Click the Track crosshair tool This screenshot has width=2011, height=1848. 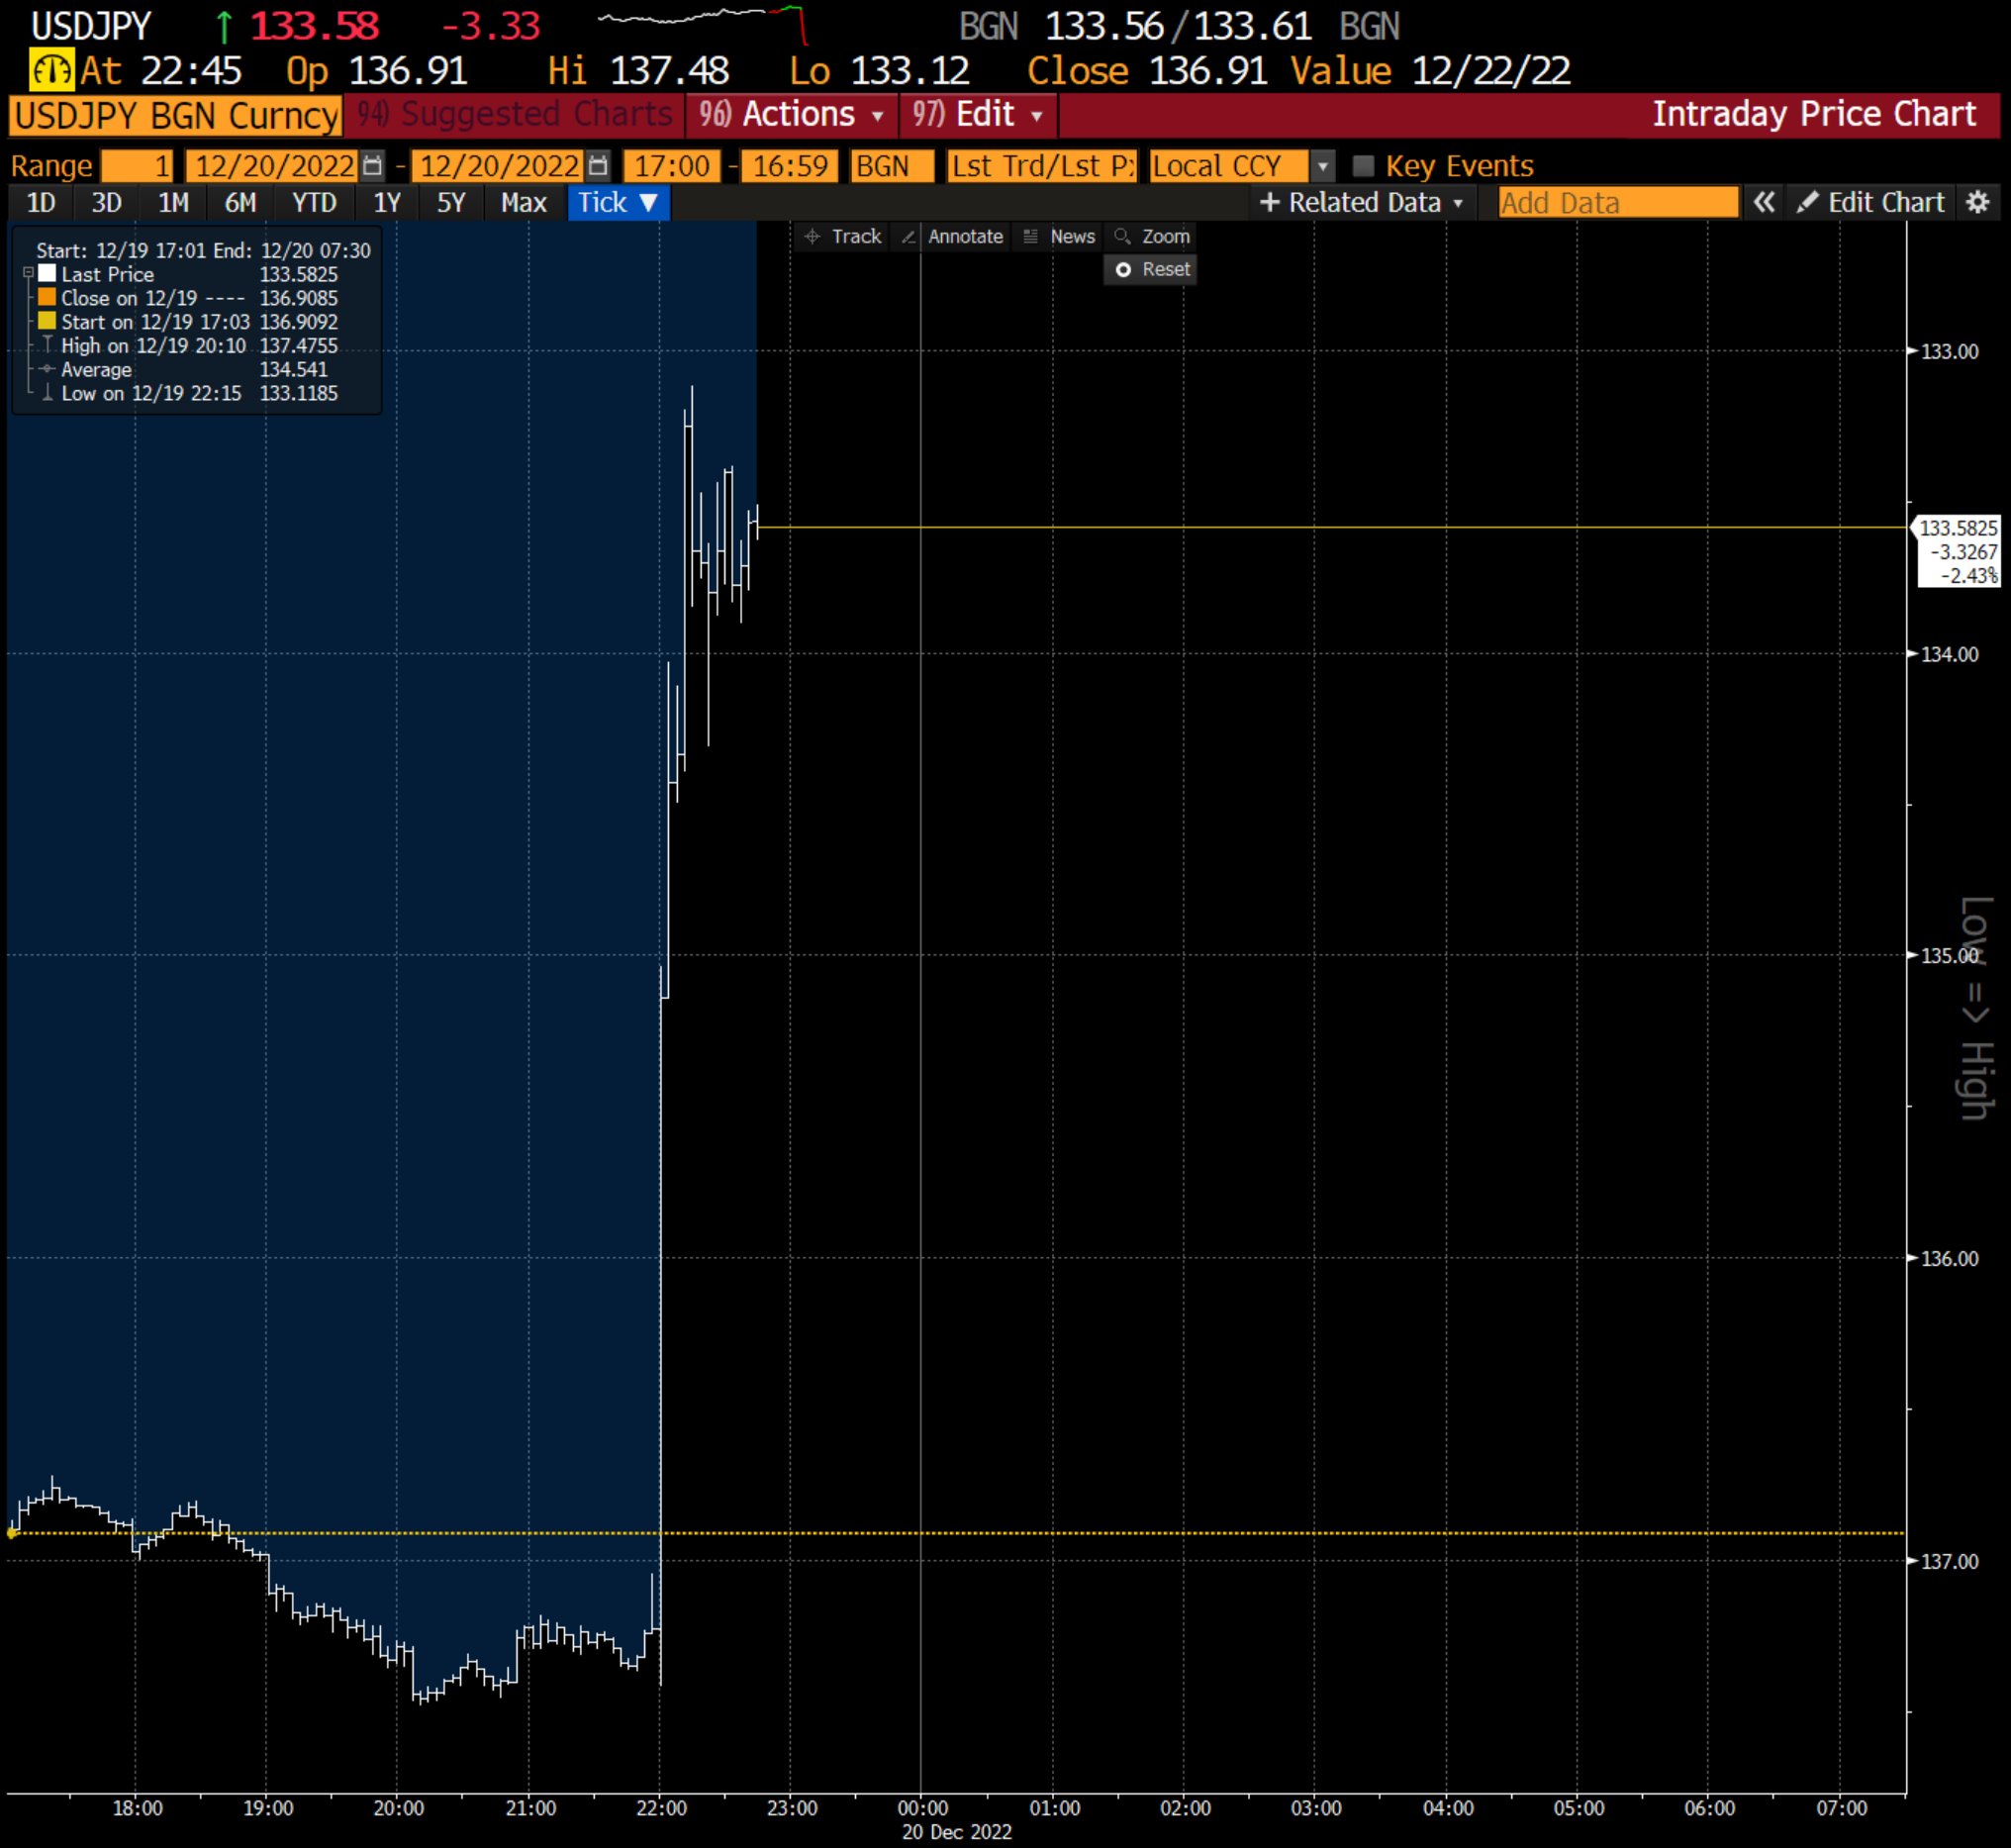point(843,237)
